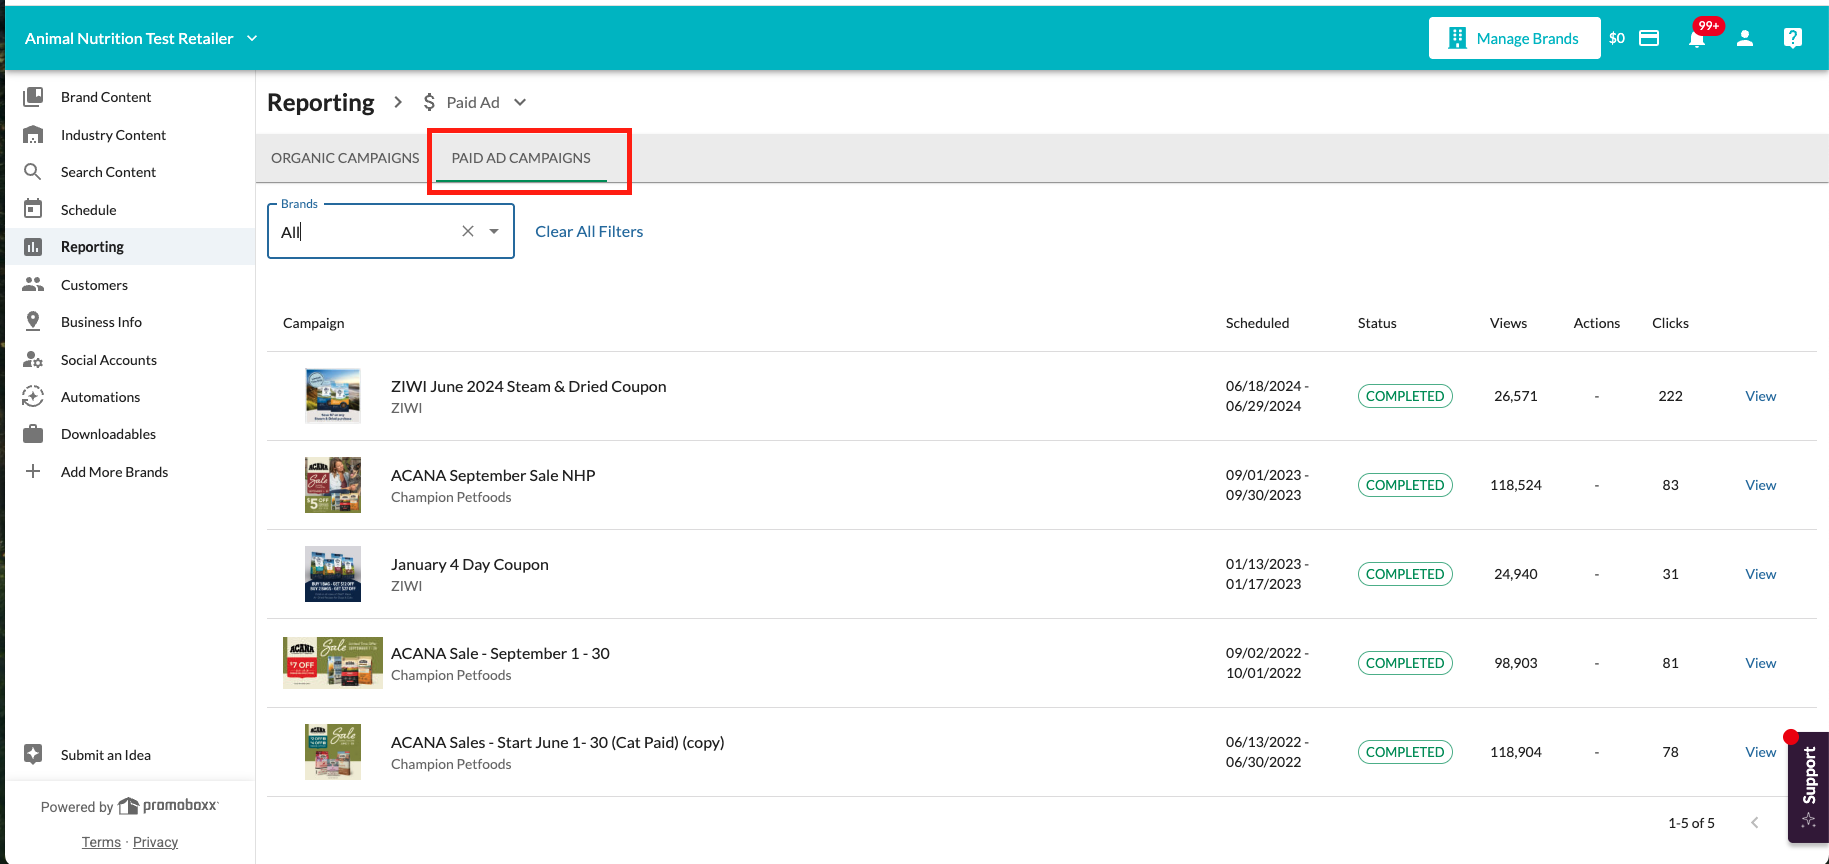Open Brand Content icon in sidebar

click(x=33, y=97)
